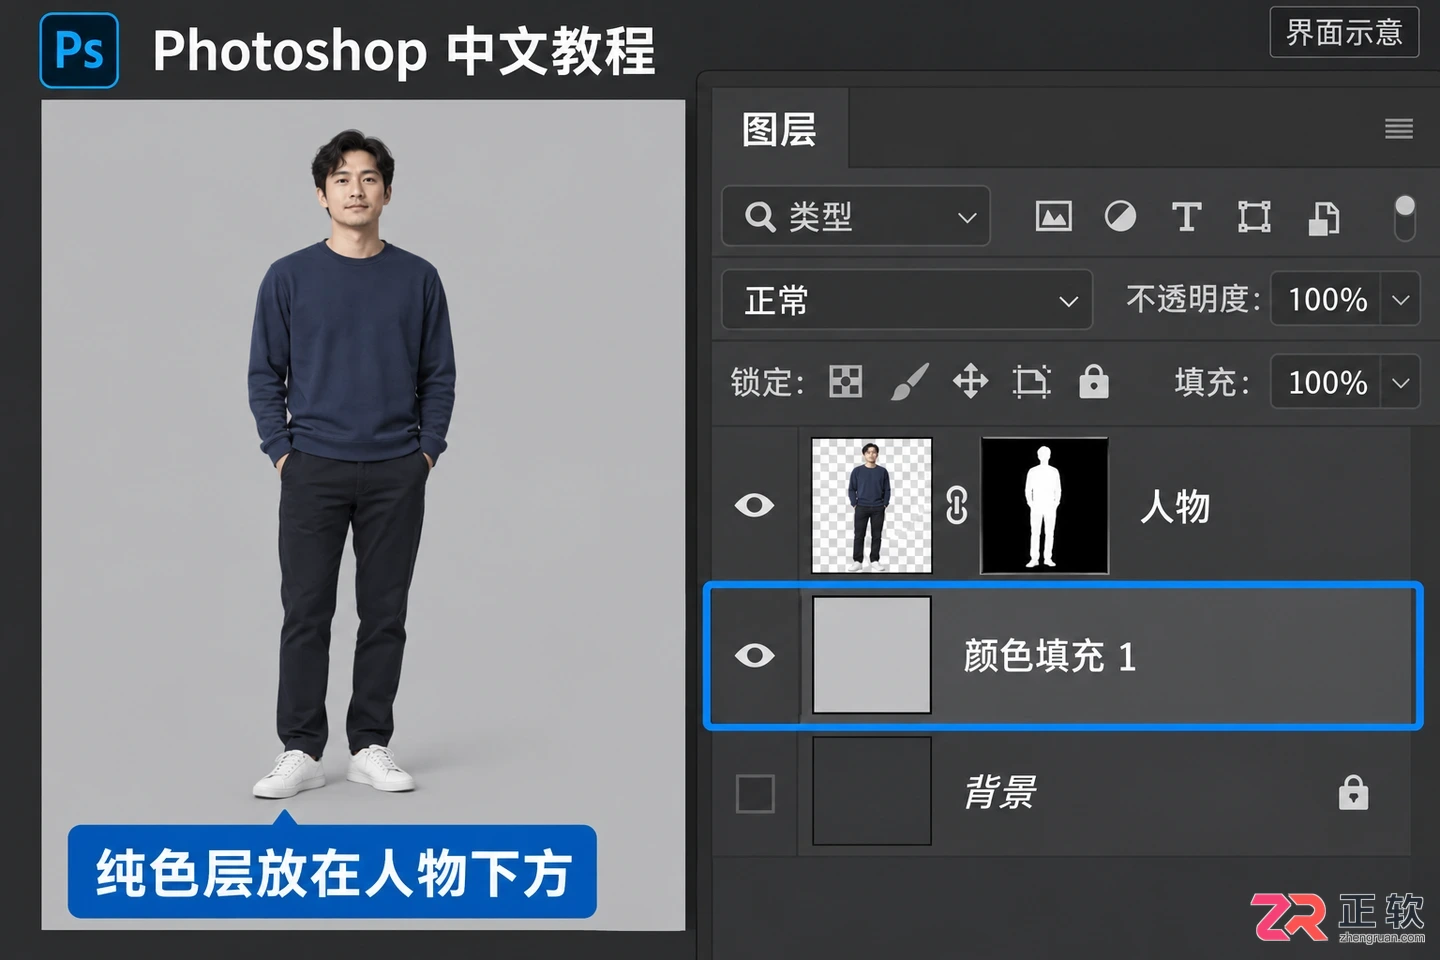Viewport: 1440px width, 960px height.
Task: Lock artboard nesting icon
Action: click(1031, 381)
